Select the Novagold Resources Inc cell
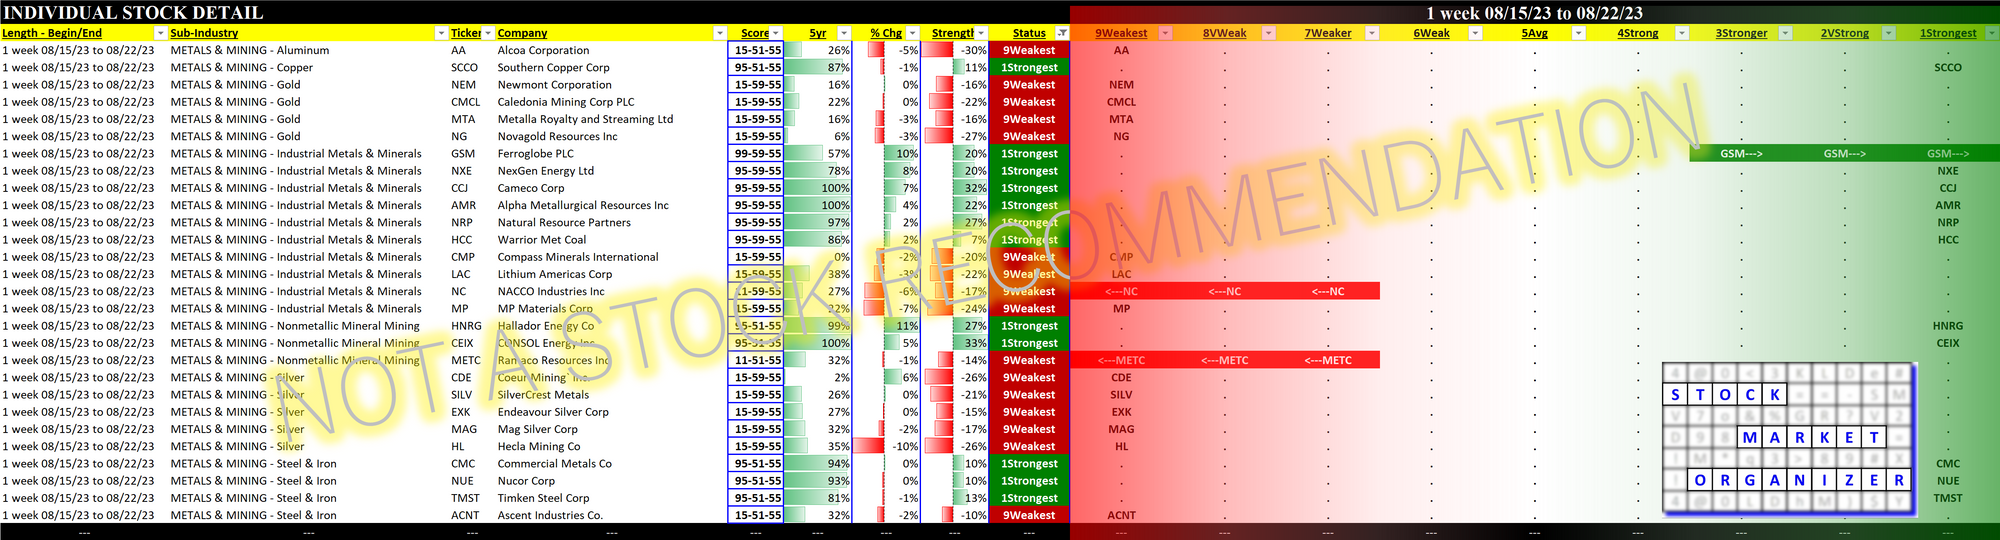The image size is (2000, 540). pyautogui.click(x=557, y=136)
